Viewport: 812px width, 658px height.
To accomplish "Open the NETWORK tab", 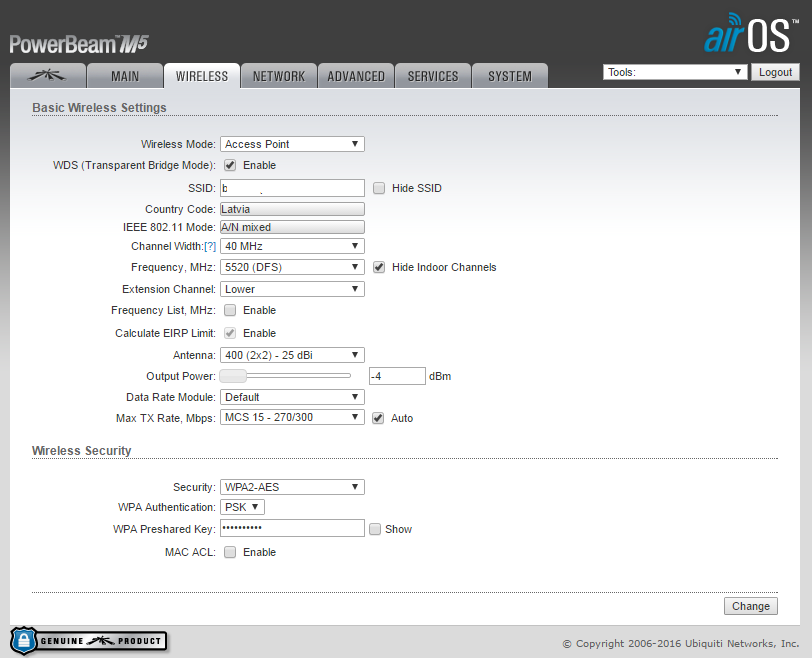I will coord(279,76).
